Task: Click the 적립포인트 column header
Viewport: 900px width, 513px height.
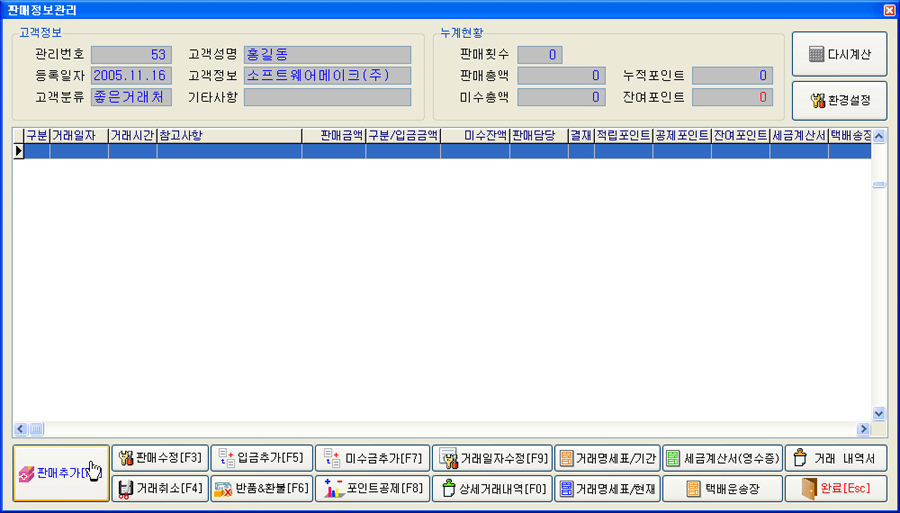Action: point(623,135)
